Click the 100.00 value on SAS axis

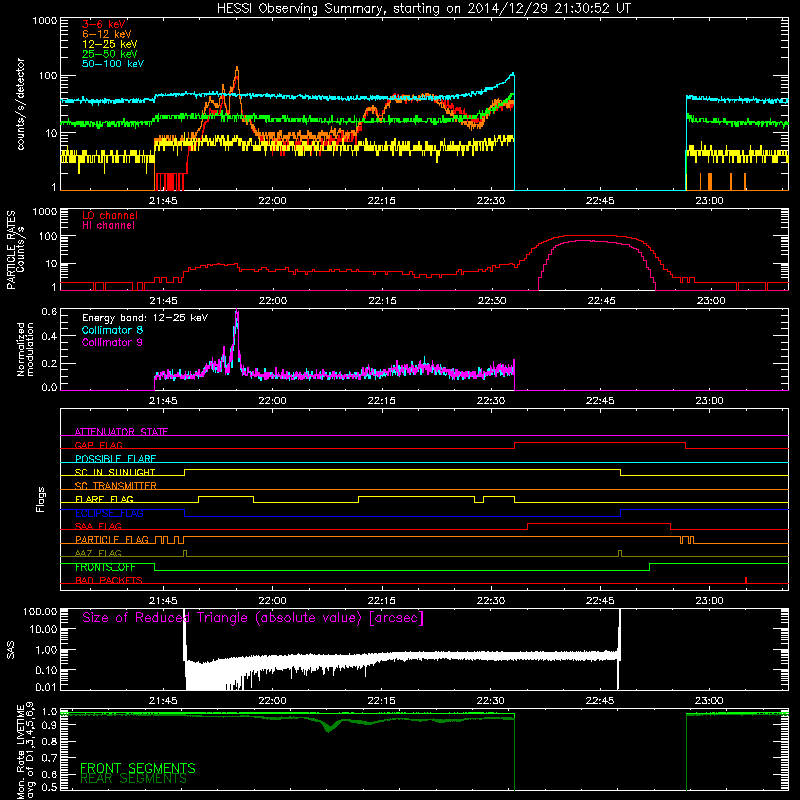(40, 612)
